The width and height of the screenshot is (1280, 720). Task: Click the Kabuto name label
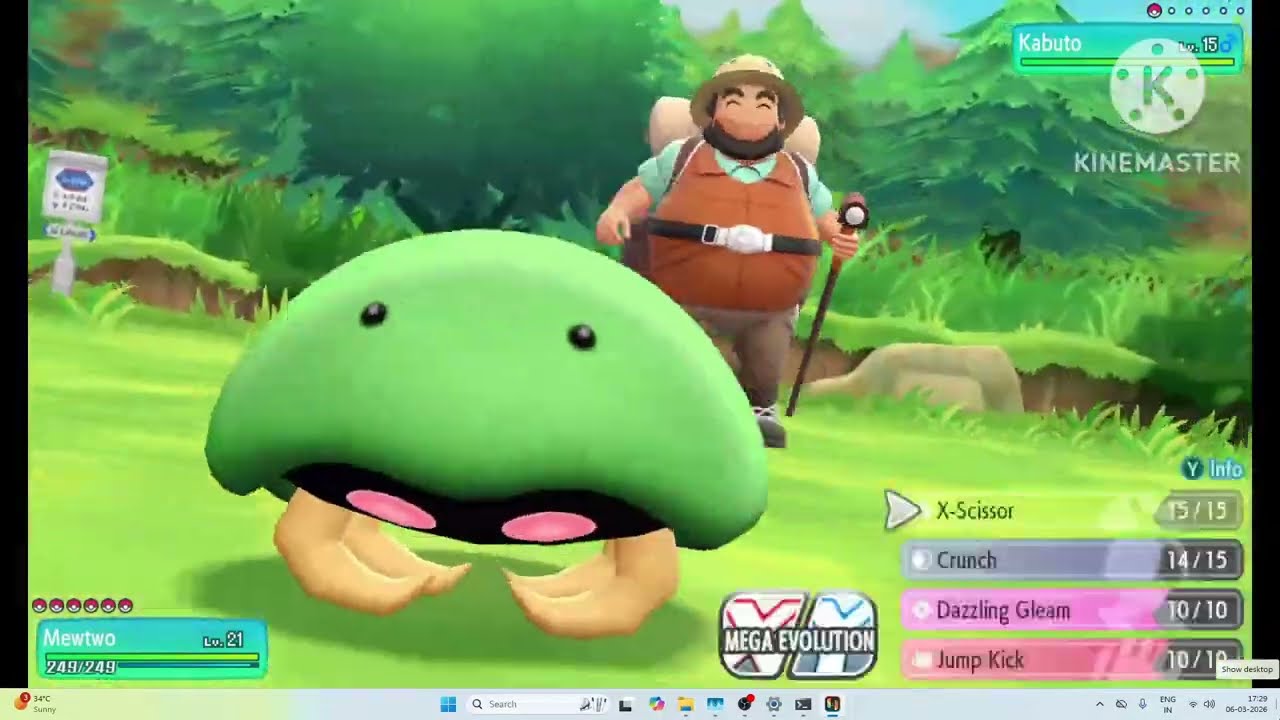pos(1050,43)
